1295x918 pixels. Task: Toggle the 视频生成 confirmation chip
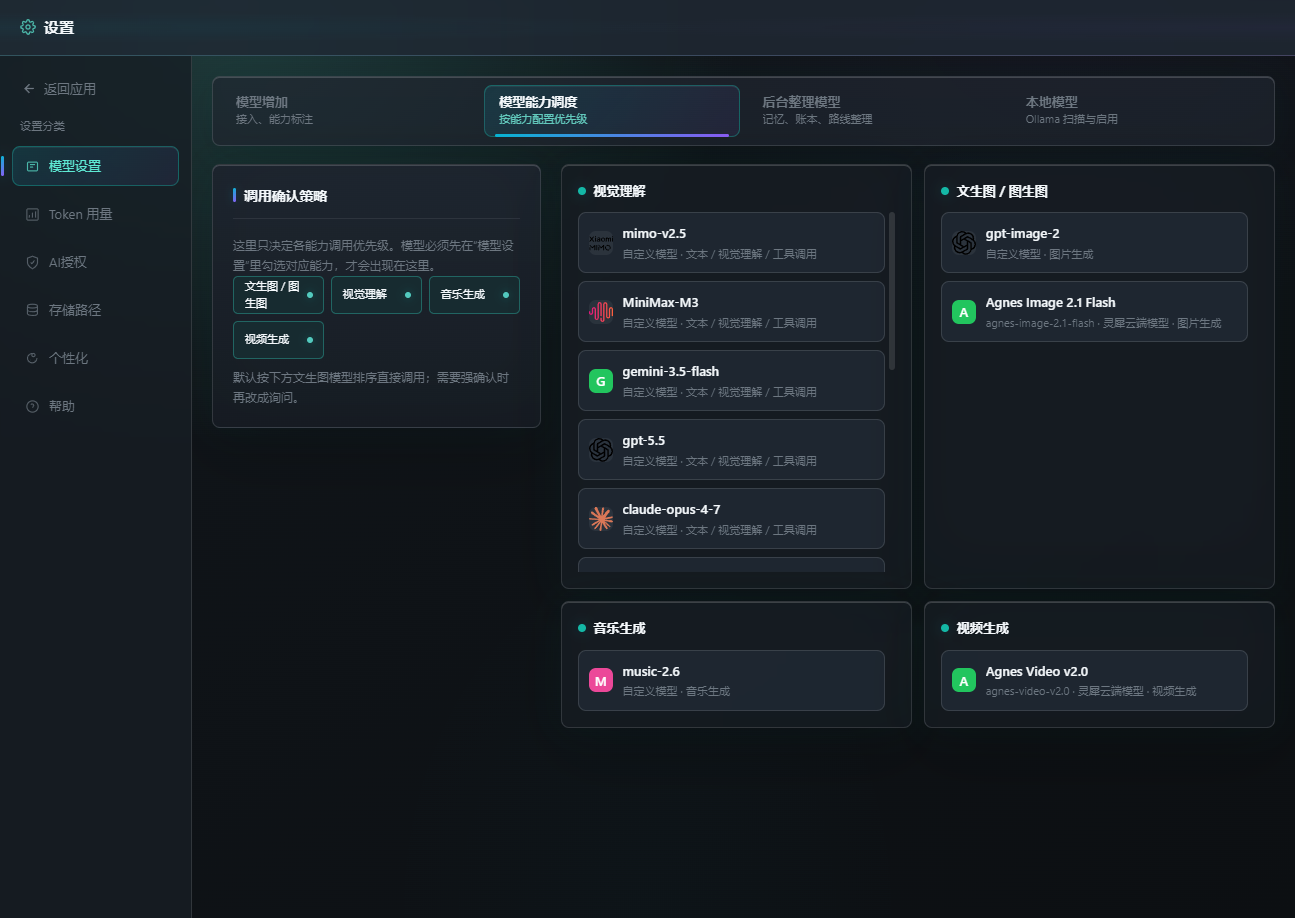tap(278, 340)
